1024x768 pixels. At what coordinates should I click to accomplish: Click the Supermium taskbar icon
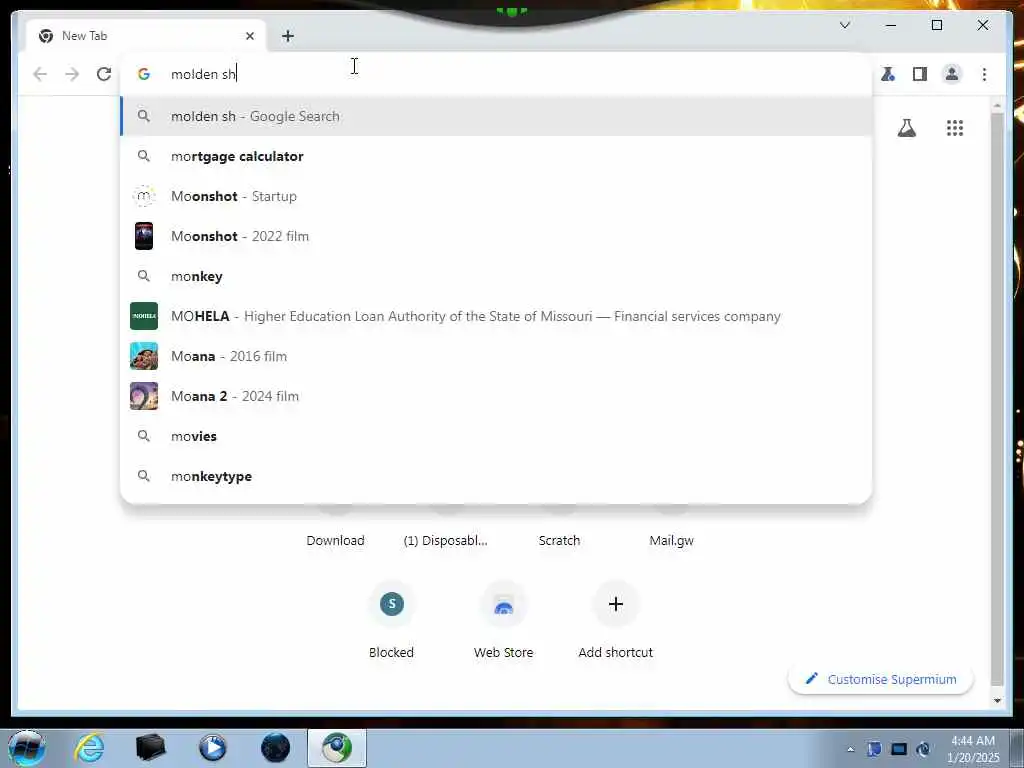337,748
